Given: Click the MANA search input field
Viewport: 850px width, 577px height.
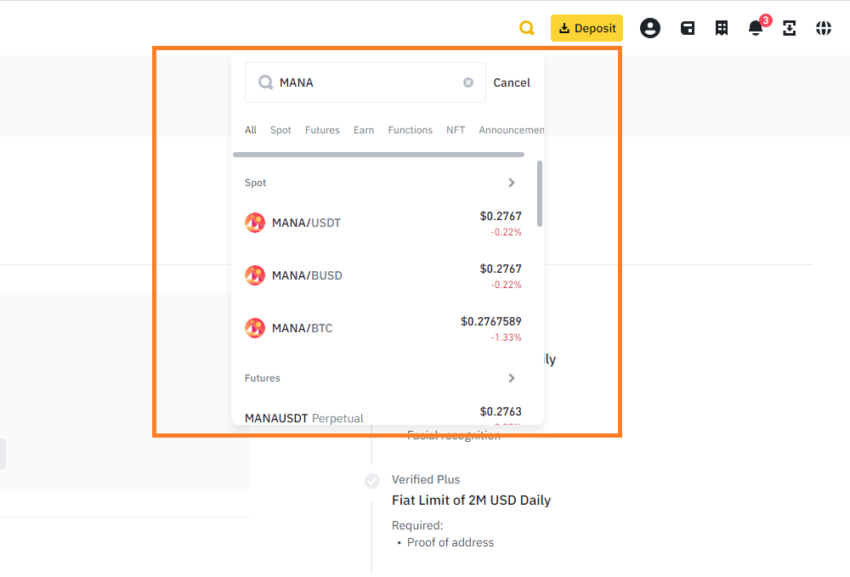Looking at the screenshot, I should tap(365, 82).
